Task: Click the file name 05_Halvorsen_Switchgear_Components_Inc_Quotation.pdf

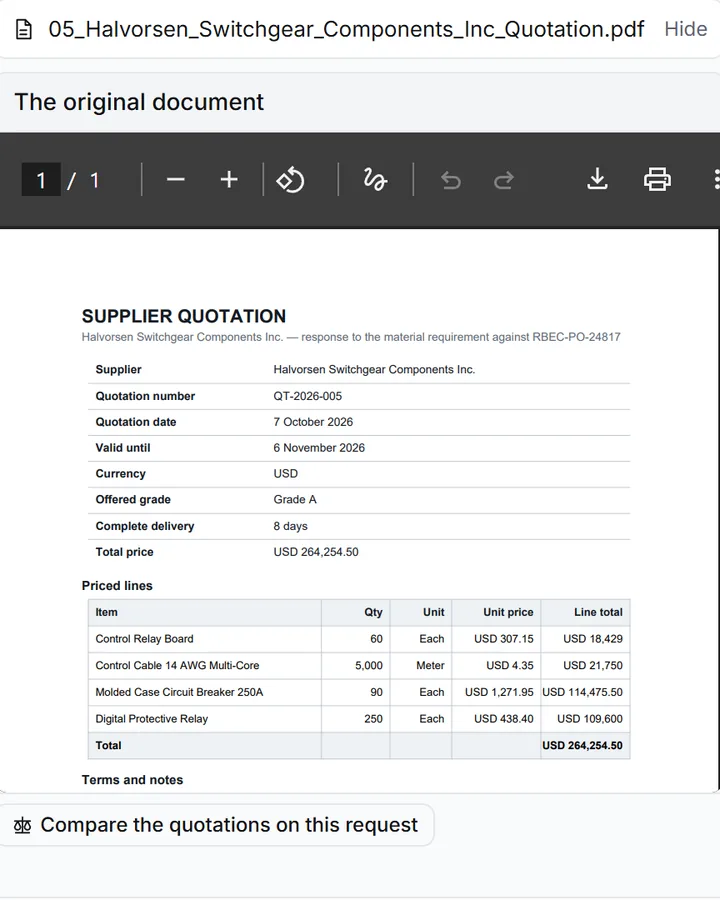Action: point(346,29)
